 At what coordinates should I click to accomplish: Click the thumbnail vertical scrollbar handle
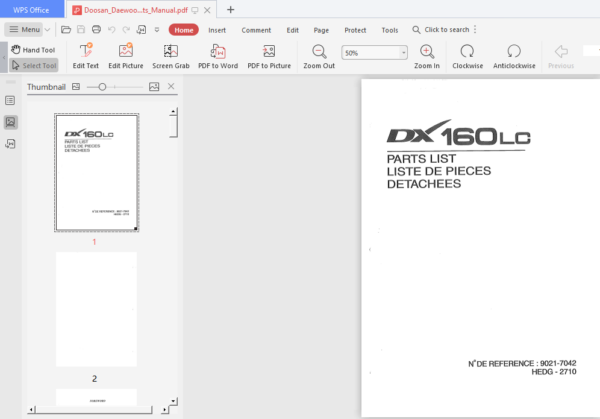(x=173, y=126)
